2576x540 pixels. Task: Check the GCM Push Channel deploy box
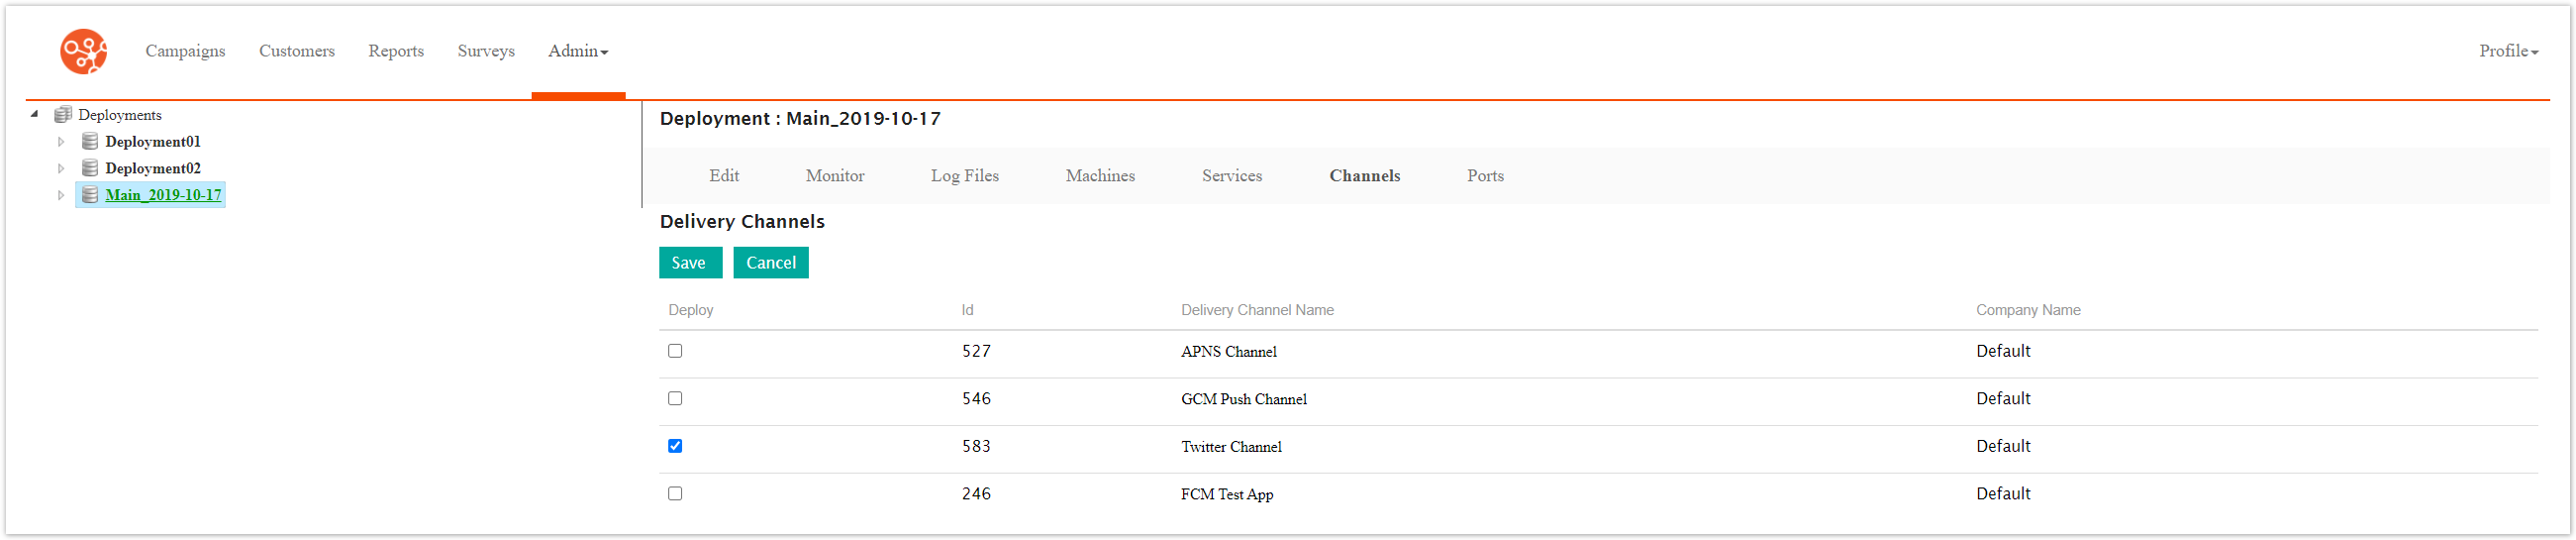click(675, 399)
